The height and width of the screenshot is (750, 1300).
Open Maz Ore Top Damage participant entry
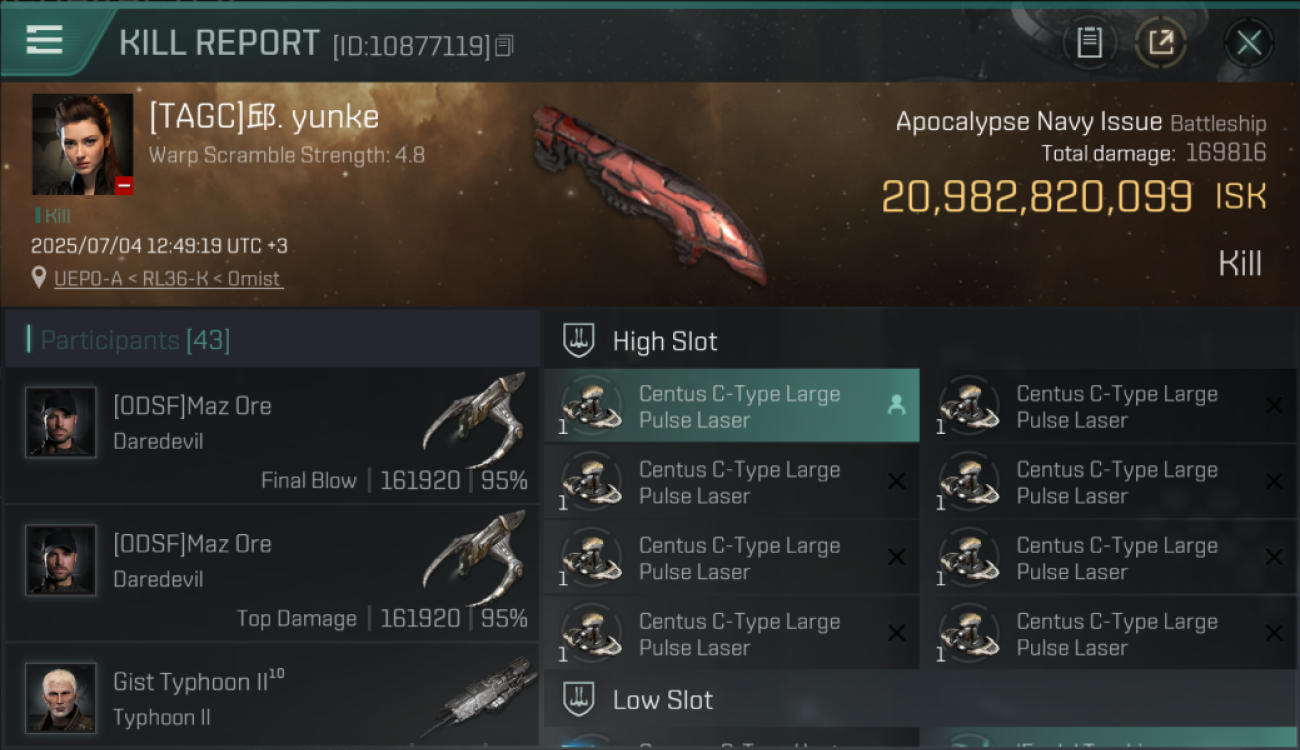[272, 573]
